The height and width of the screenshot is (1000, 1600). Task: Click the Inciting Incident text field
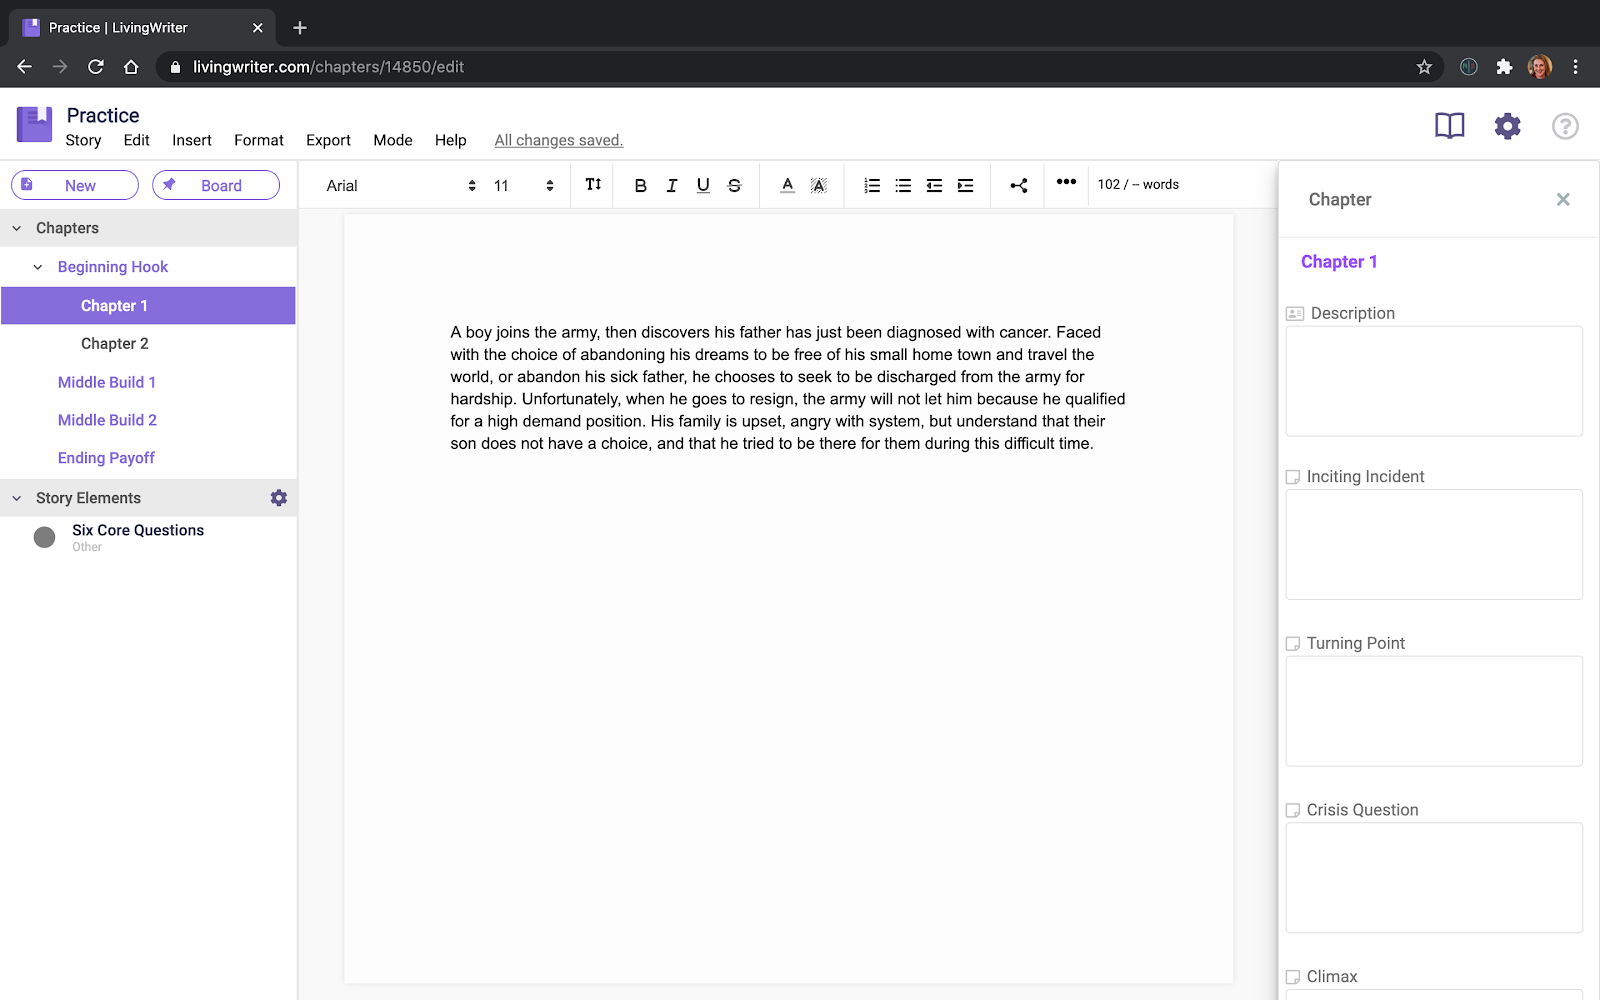coord(1434,545)
